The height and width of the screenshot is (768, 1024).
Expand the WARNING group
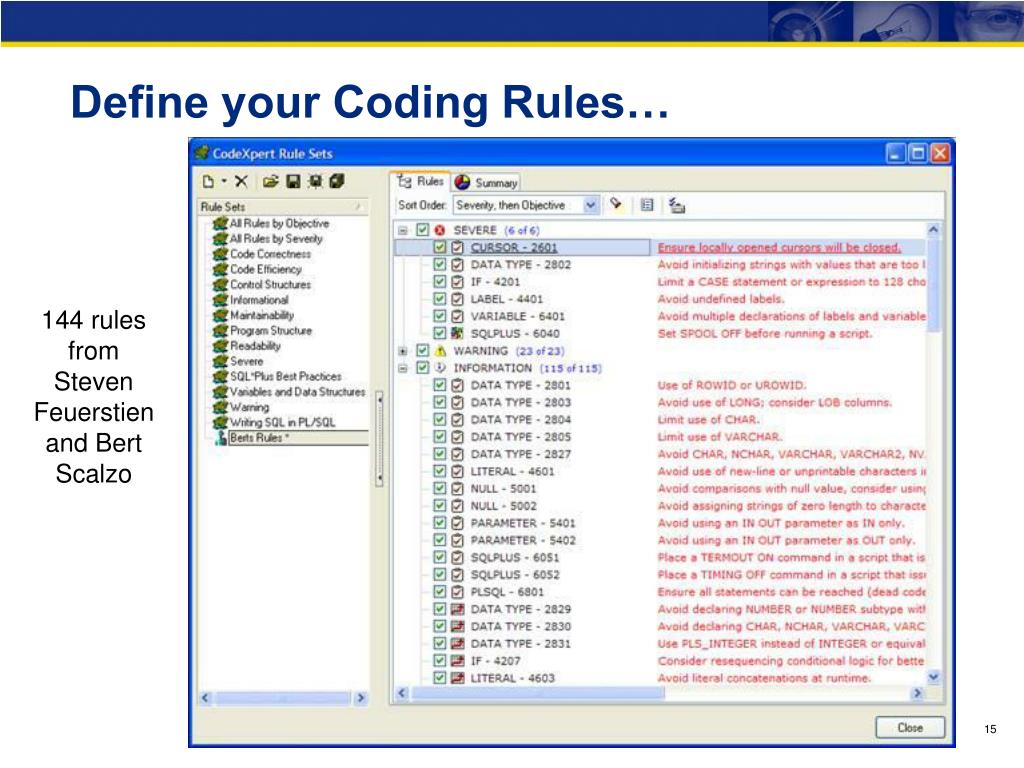coord(403,351)
